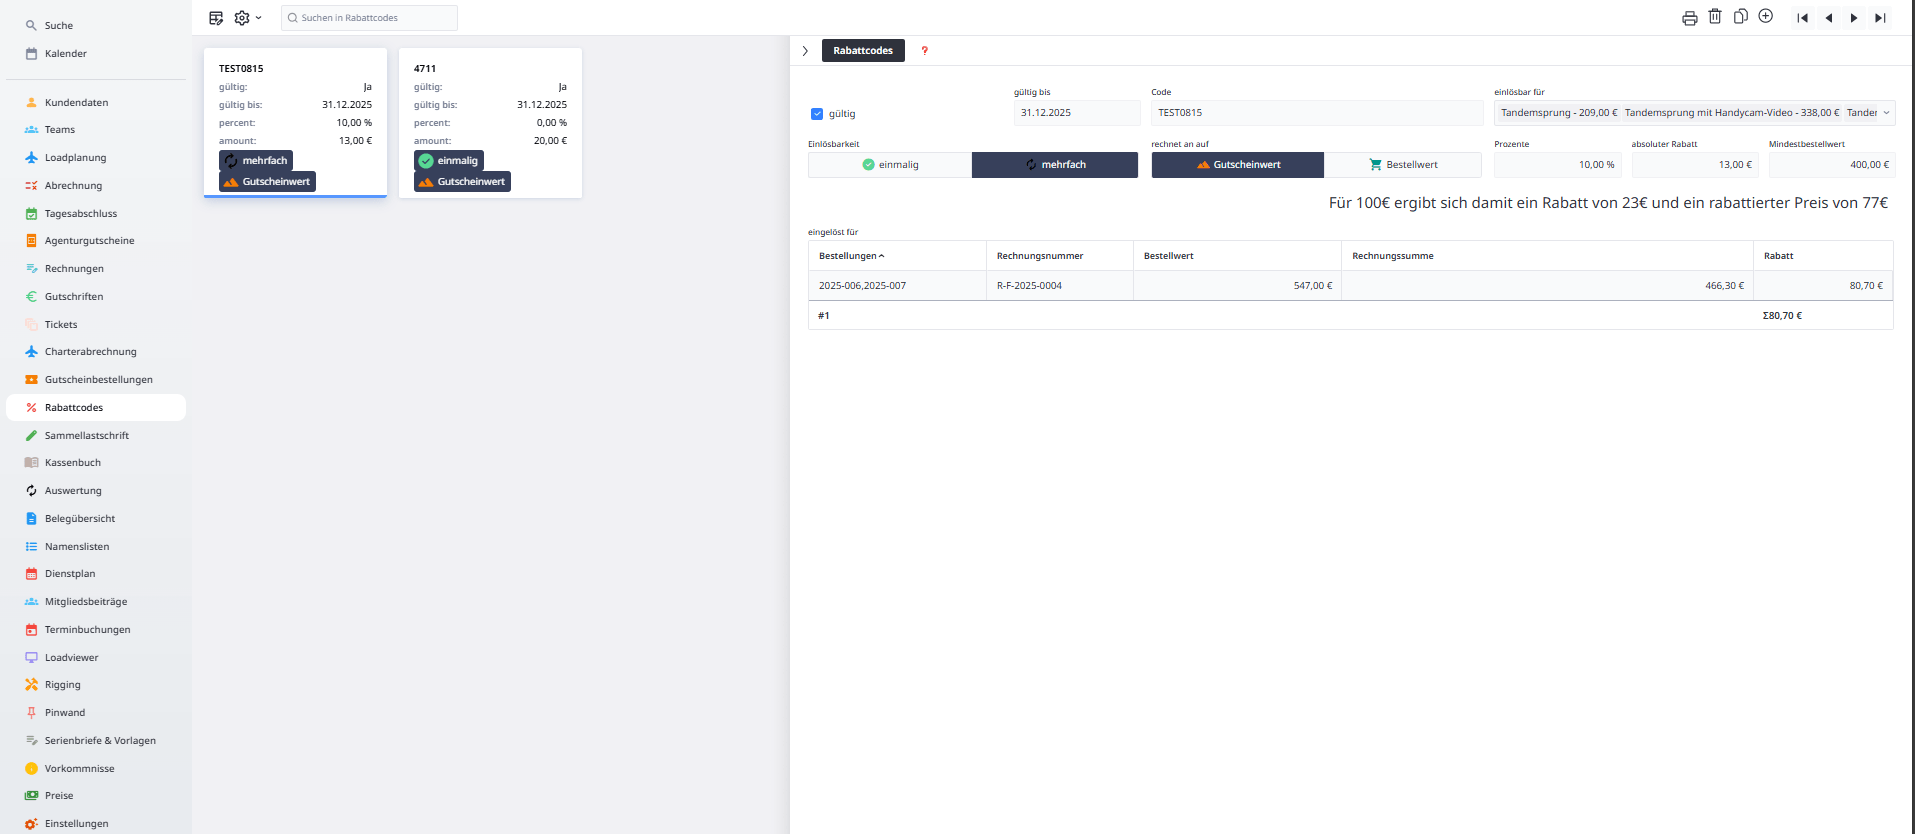Select the Rabattcodes tab
This screenshot has width=1915, height=834.
click(862, 51)
